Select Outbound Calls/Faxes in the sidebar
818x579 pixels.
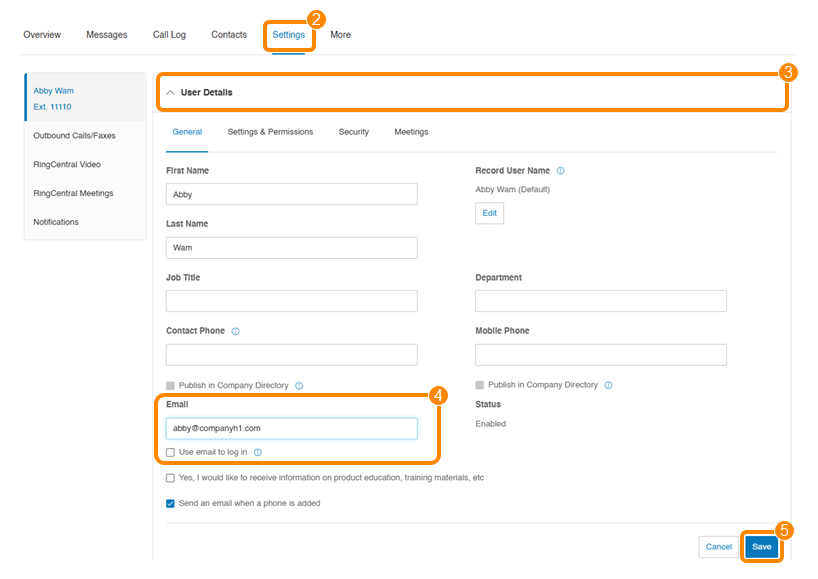click(74, 136)
